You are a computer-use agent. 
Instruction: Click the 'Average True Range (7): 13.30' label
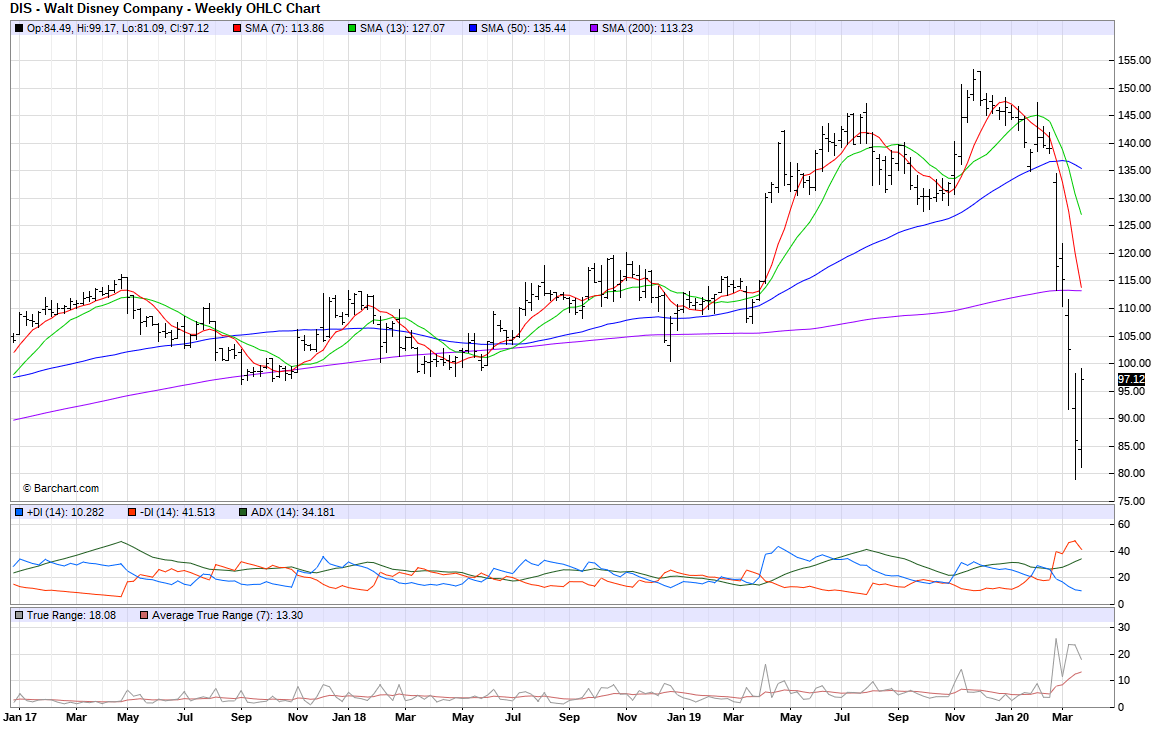tap(228, 615)
